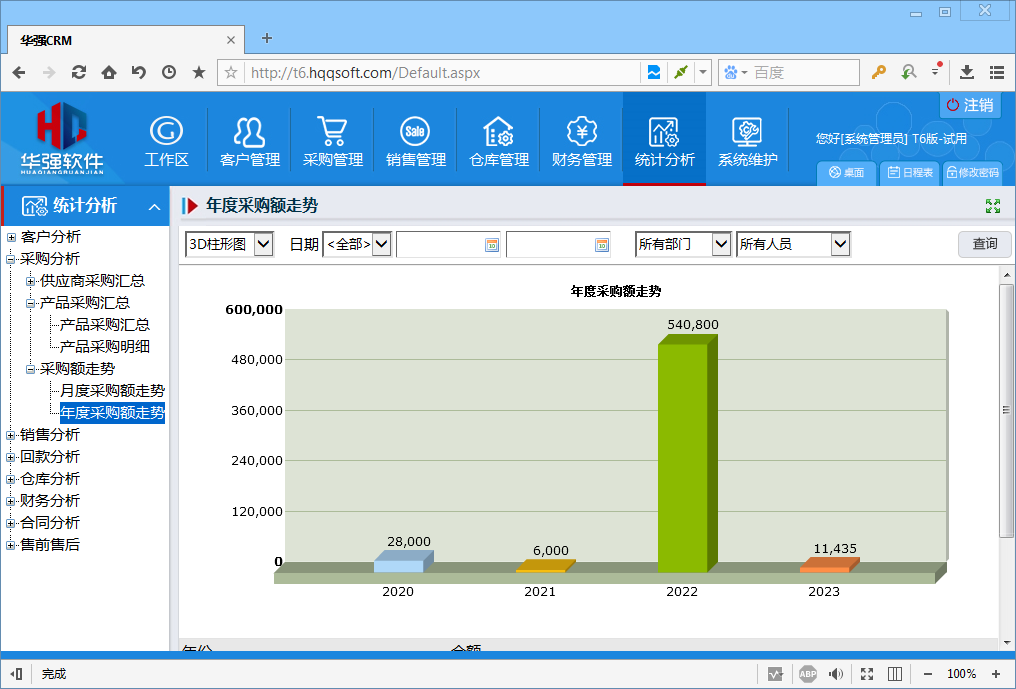
Task: Open the 月度采购额走势 report
Action: 113,391
